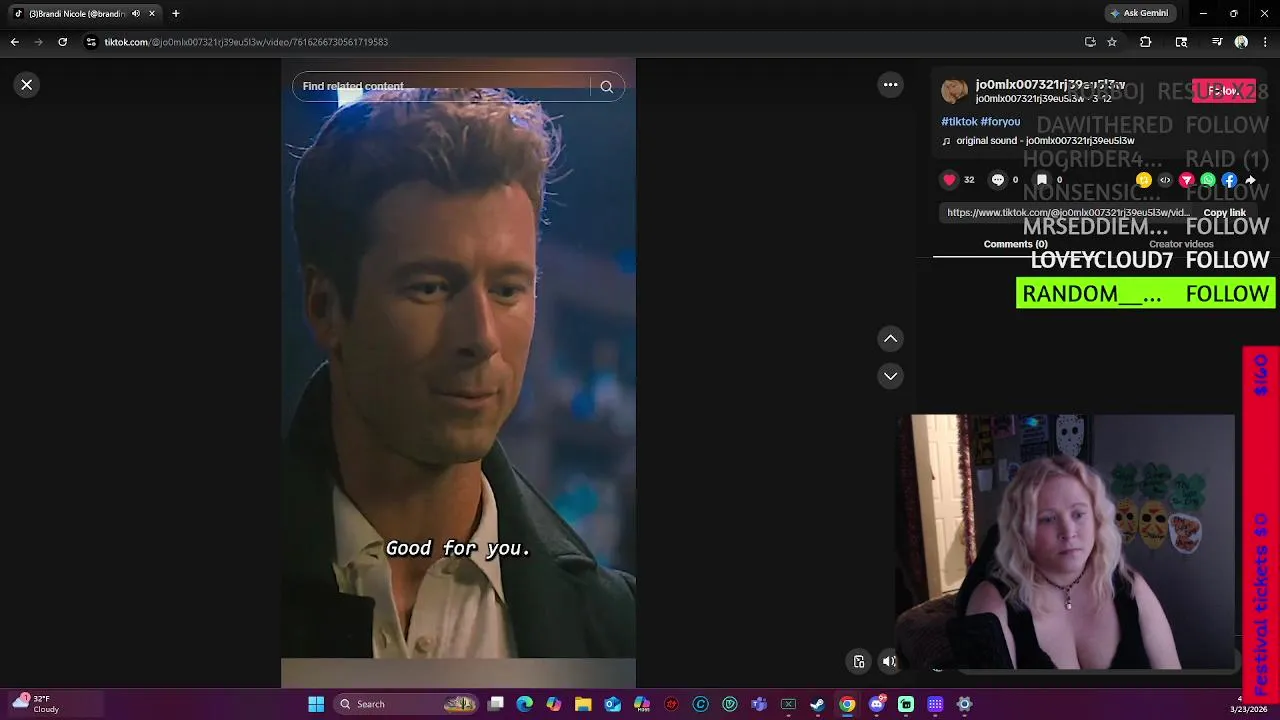This screenshot has height=720, width=1280.
Task: Go to the previous video with up chevron
Action: click(890, 339)
